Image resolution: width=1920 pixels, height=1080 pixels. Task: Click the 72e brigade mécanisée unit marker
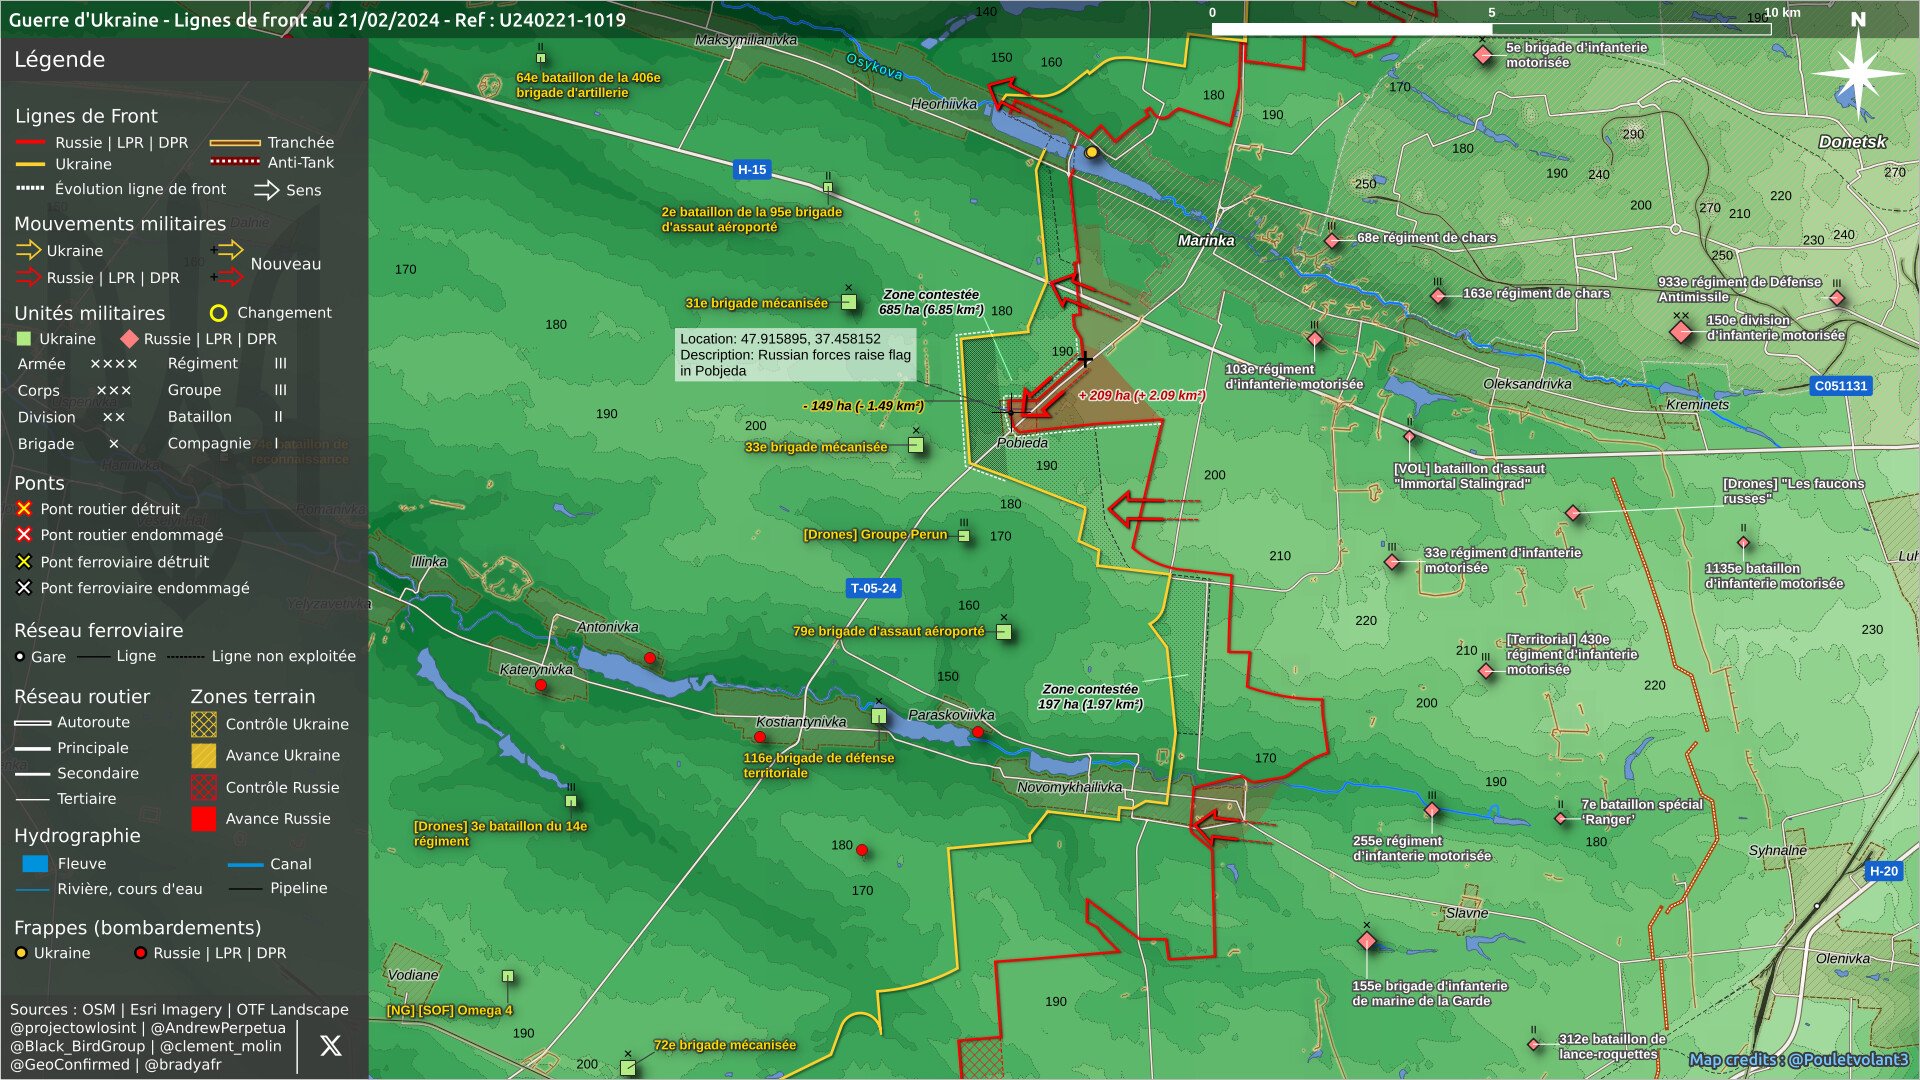point(628,1068)
